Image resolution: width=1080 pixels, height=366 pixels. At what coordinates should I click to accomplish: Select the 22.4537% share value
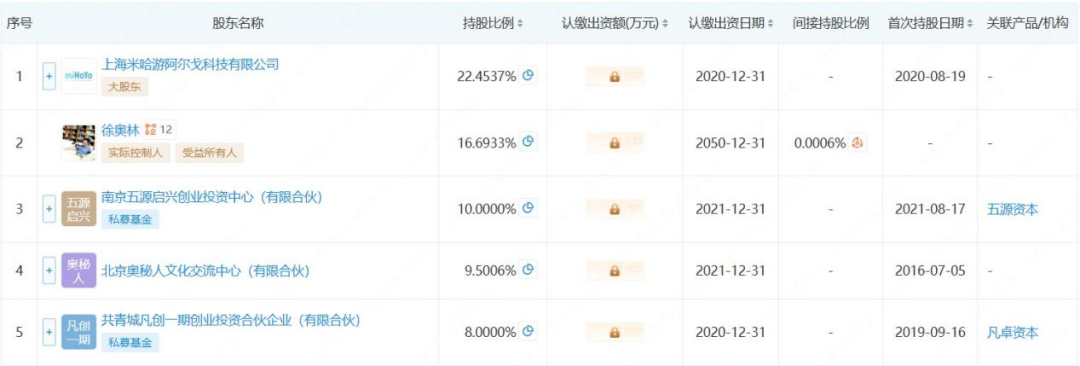486,77
